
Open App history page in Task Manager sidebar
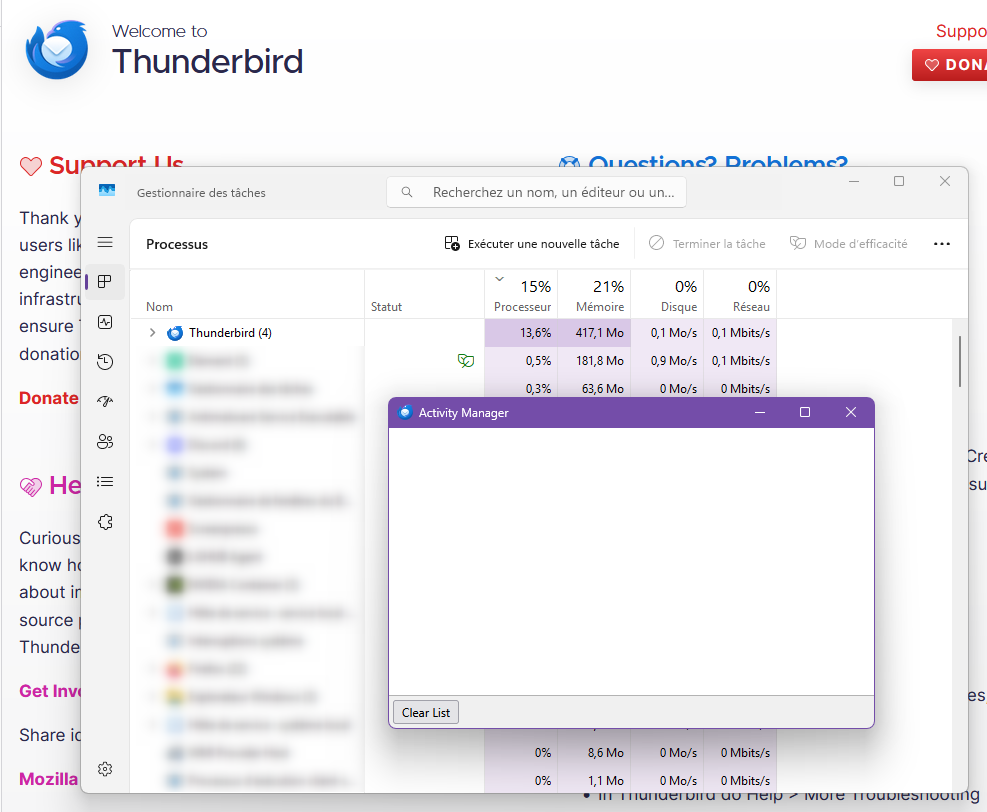point(105,362)
